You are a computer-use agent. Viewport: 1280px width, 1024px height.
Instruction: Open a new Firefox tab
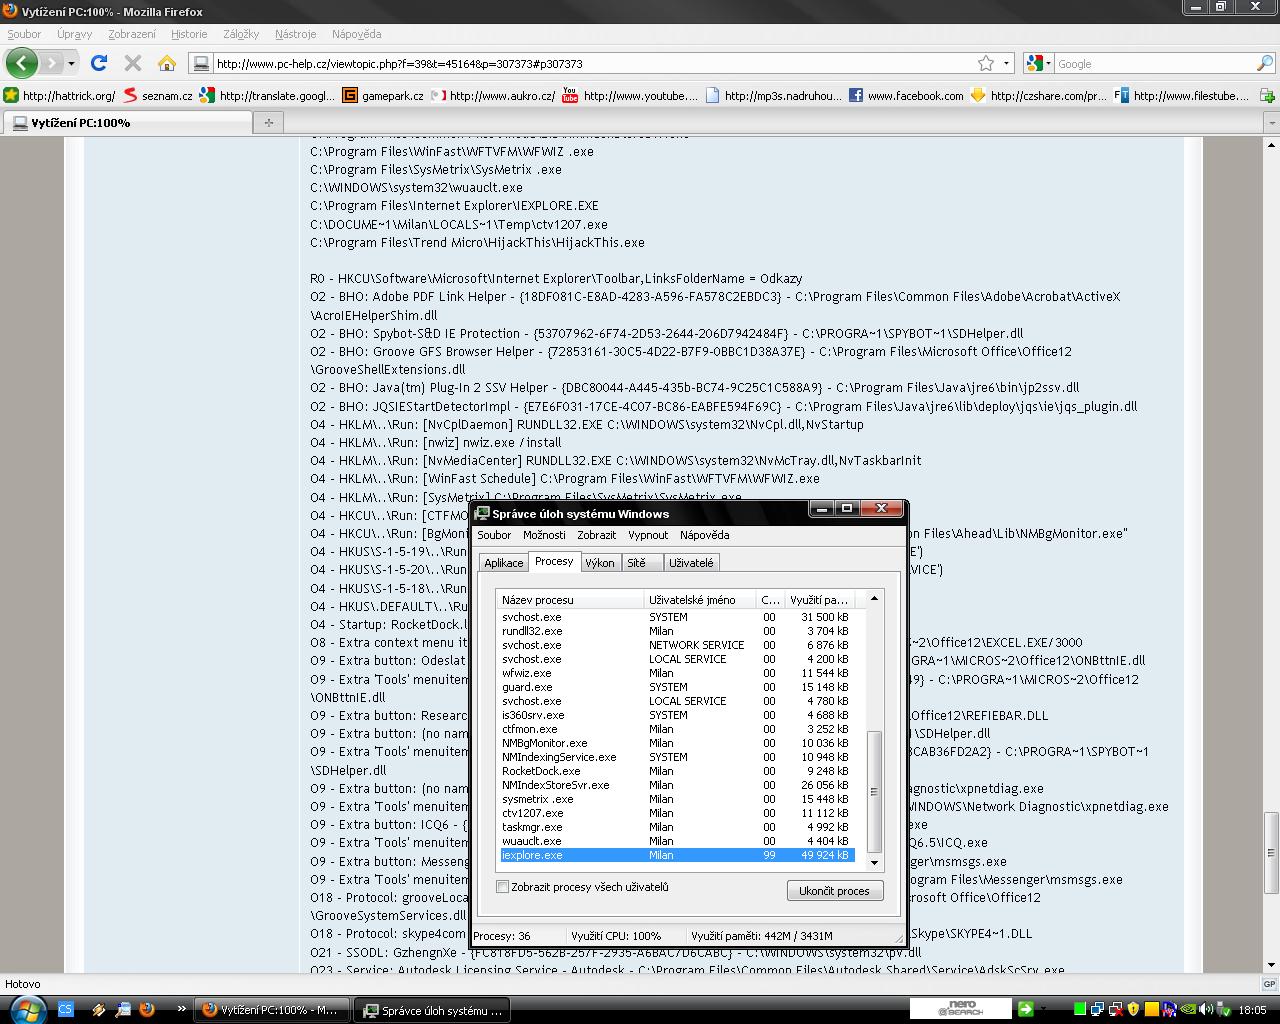(x=268, y=122)
